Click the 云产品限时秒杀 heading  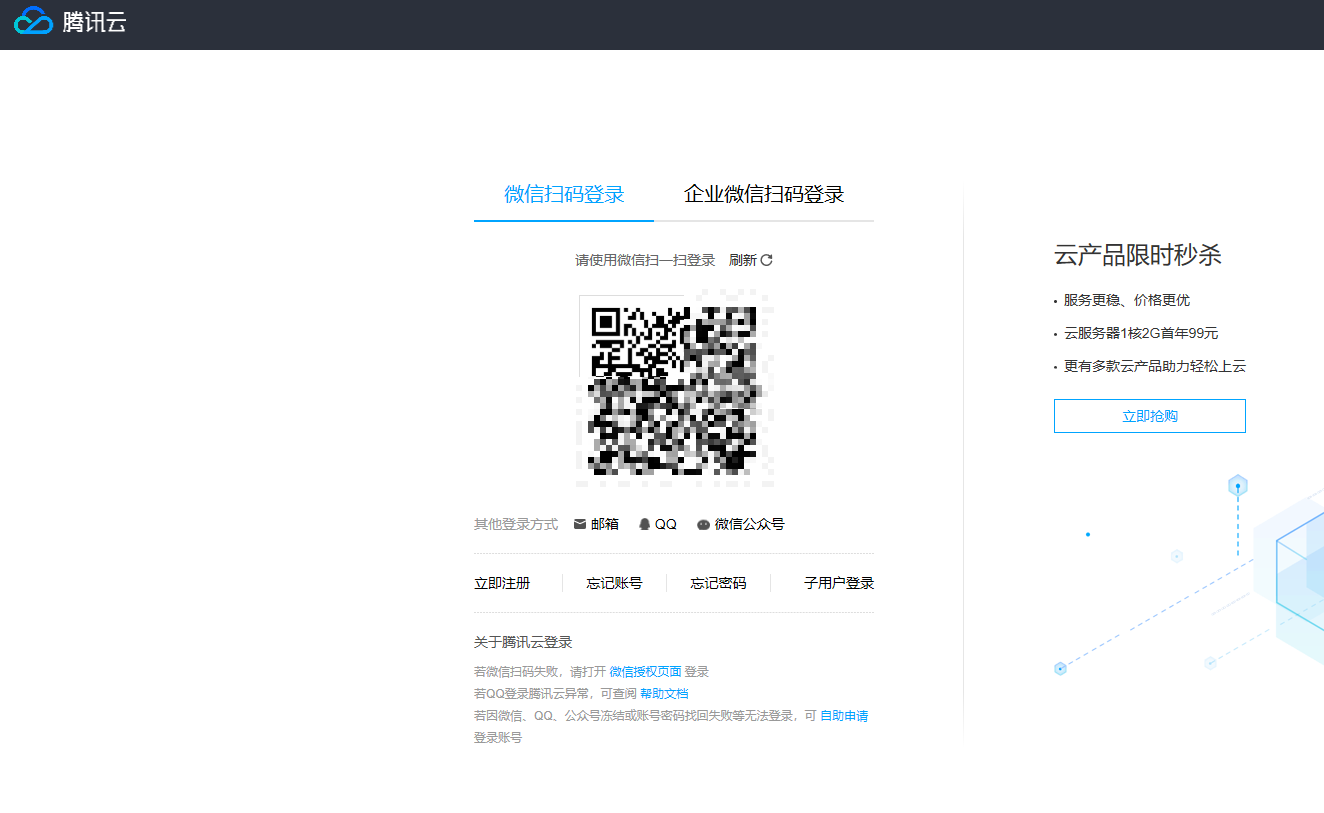[x=1138, y=255]
